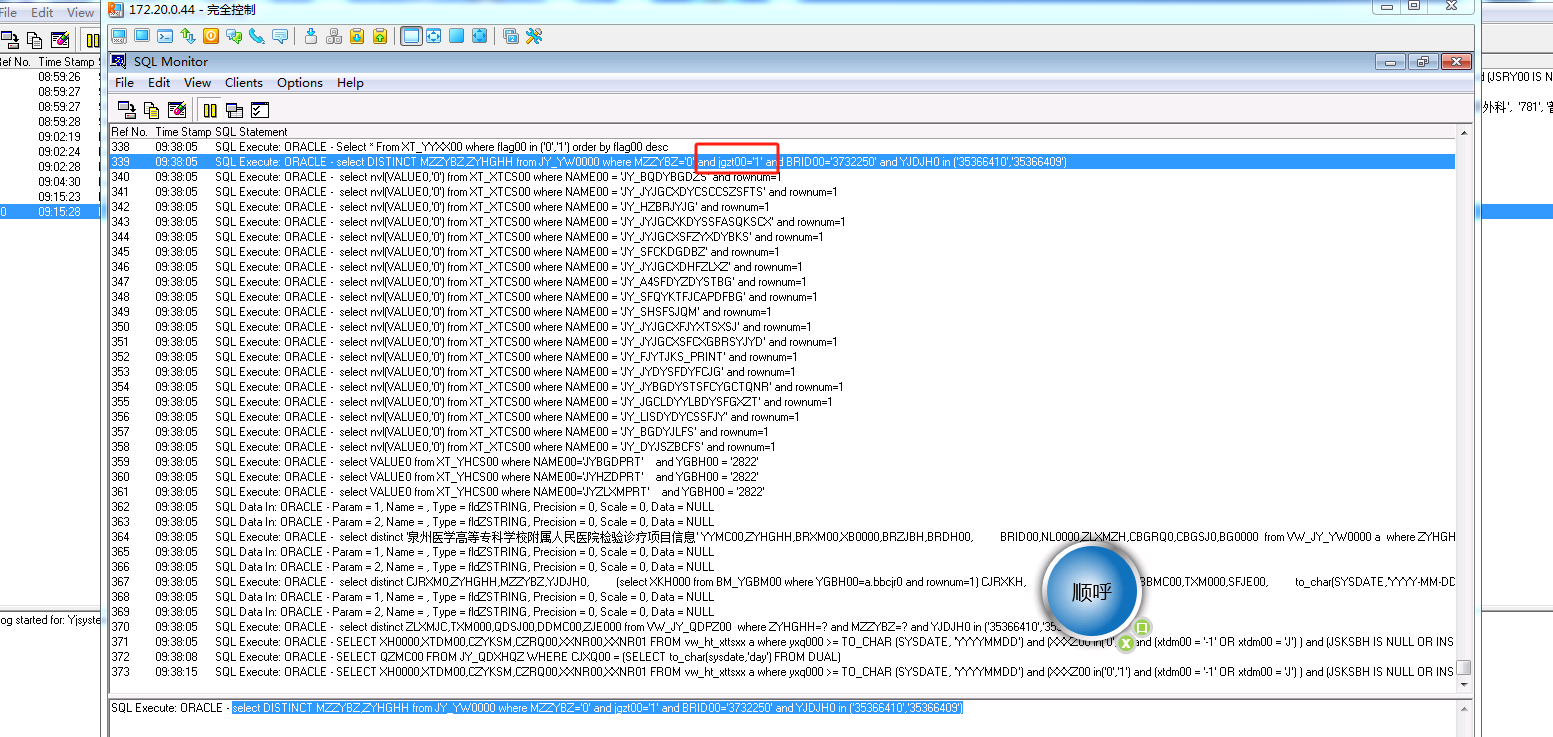Viewport: 1553px width, 737px height.
Task: Click the green square button on the floating widget
Action: coord(1142,627)
